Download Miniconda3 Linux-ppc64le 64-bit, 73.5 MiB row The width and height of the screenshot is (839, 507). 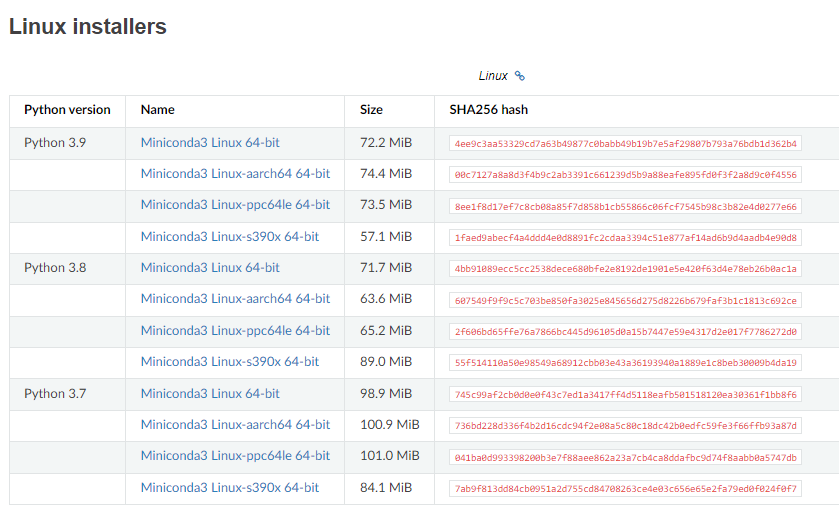point(235,205)
